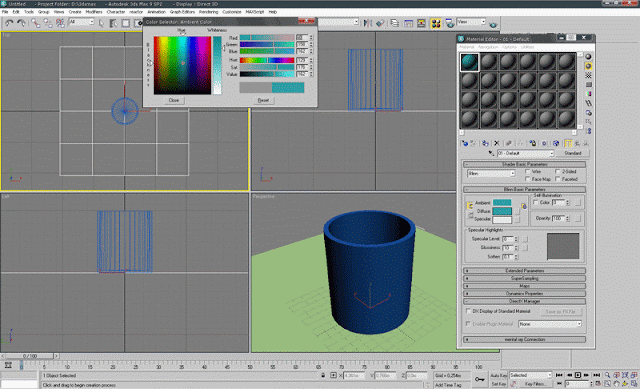Toggle the Auto Key button
Screen dimensions: 640x389
[x=498, y=375]
